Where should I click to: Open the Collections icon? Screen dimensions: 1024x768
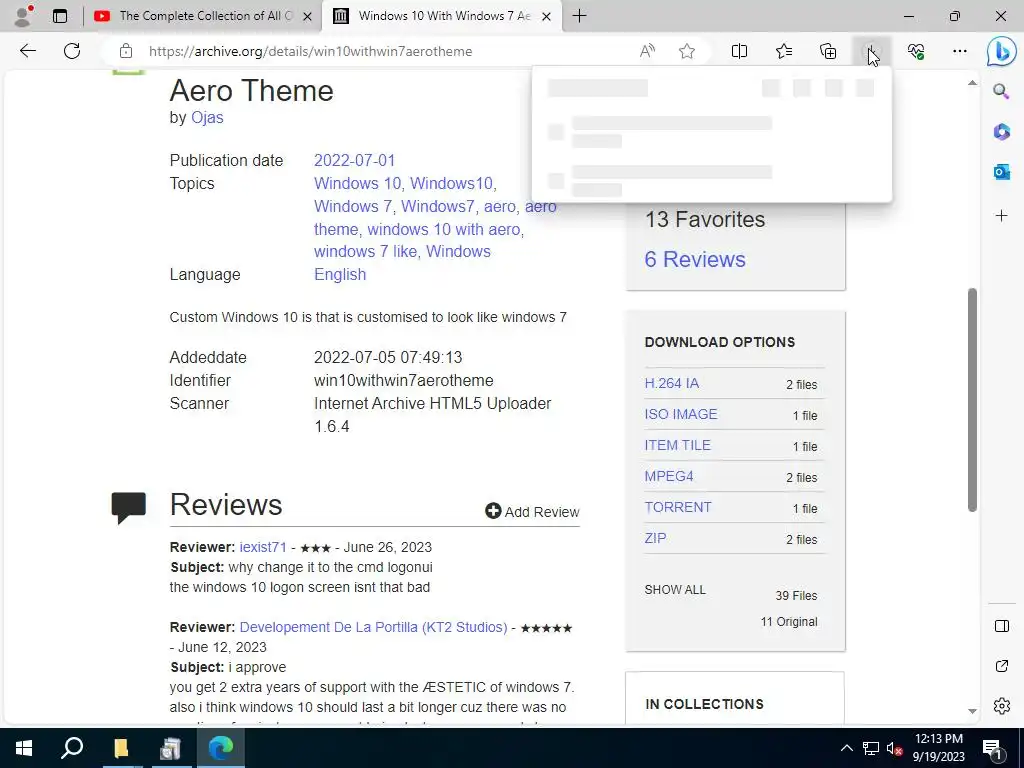pyautogui.click(x=828, y=51)
